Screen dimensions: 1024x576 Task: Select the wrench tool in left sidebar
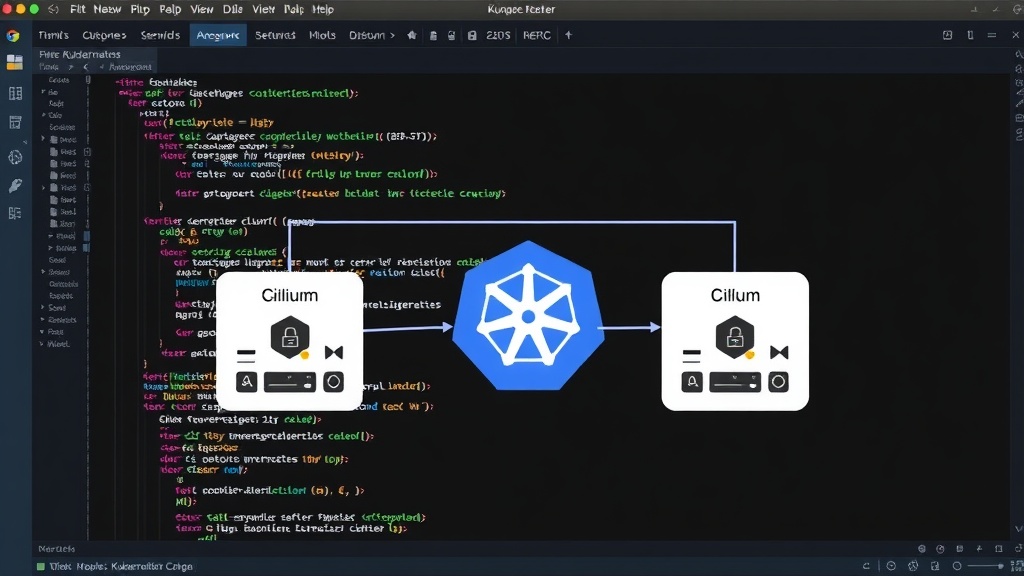[15, 185]
